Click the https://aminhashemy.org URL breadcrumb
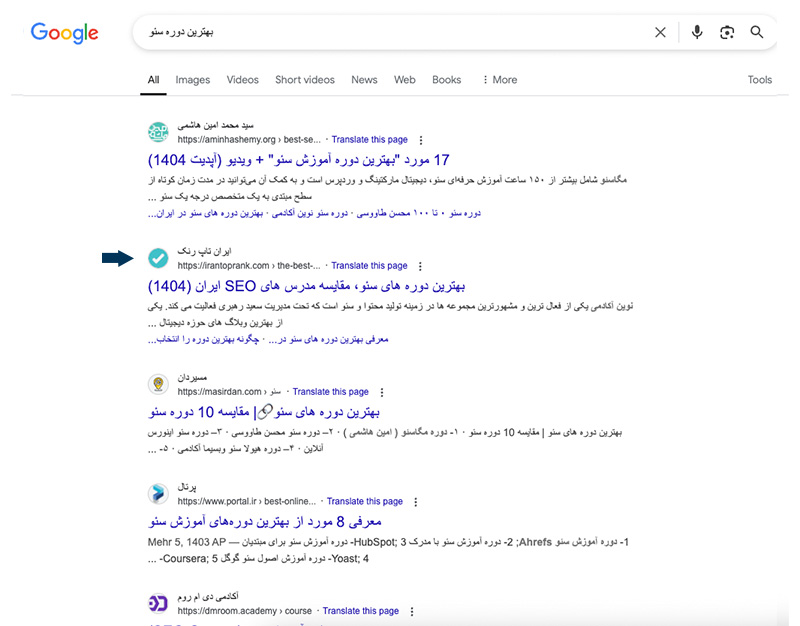The height and width of the screenshot is (626, 800). coord(249,139)
